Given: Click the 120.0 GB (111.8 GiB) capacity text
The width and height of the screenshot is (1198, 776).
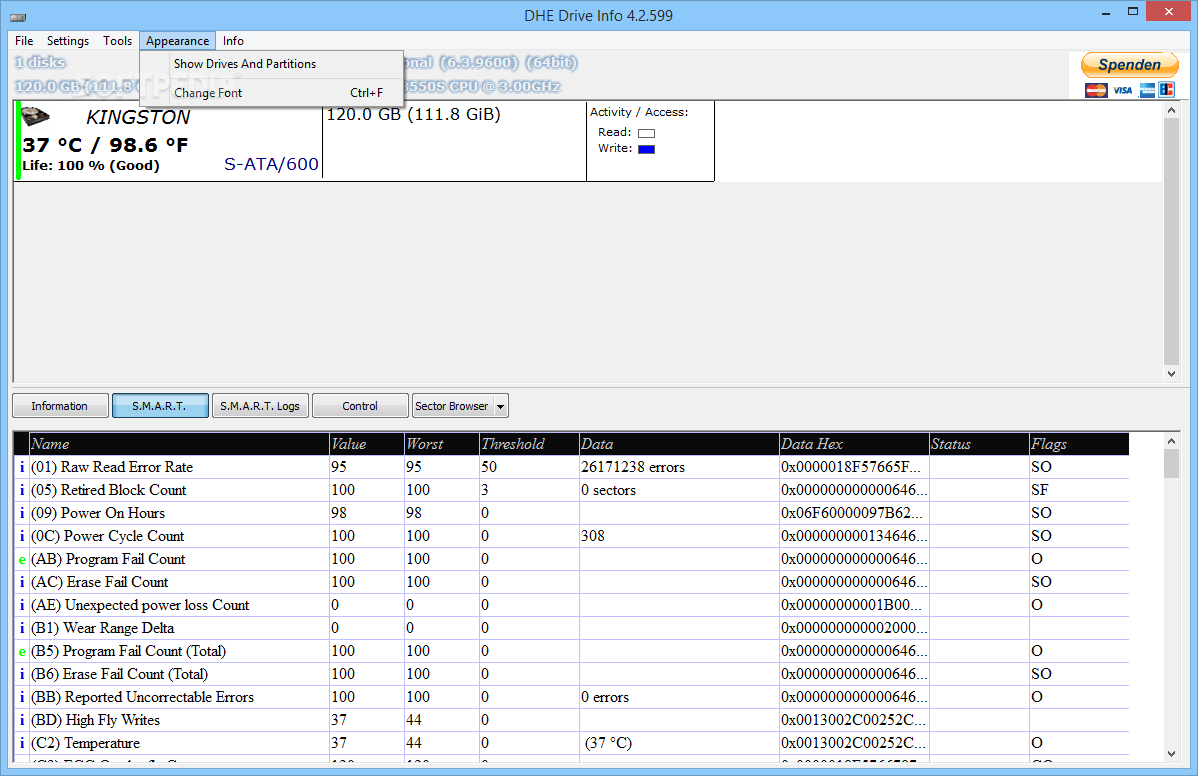Looking at the screenshot, I should 413,115.
